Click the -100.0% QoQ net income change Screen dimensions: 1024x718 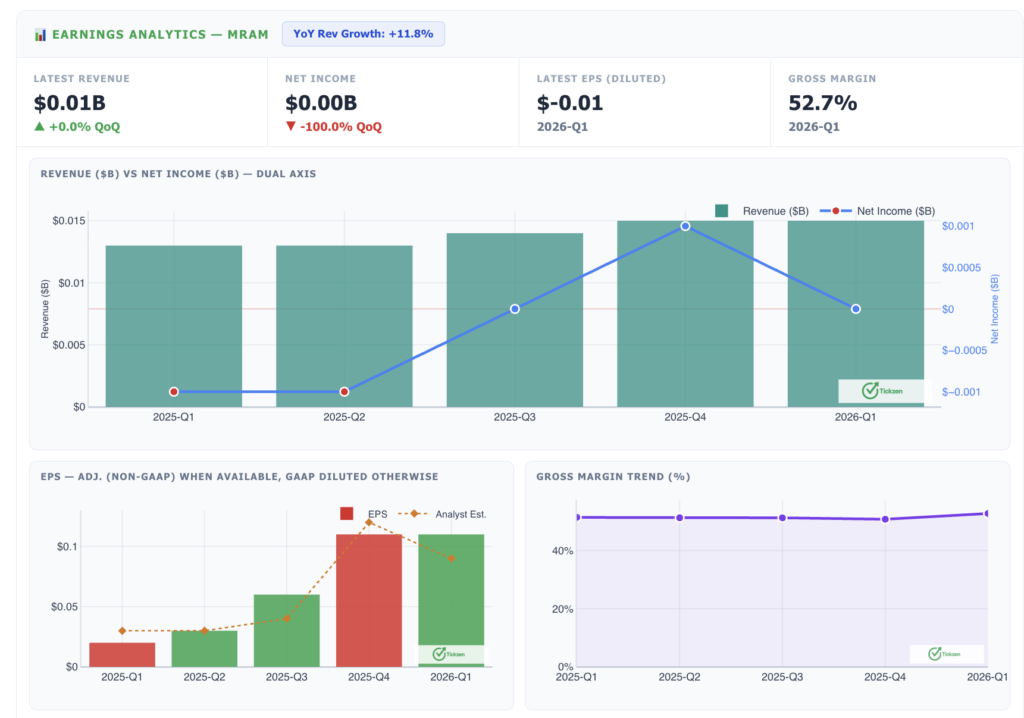coord(334,127)
